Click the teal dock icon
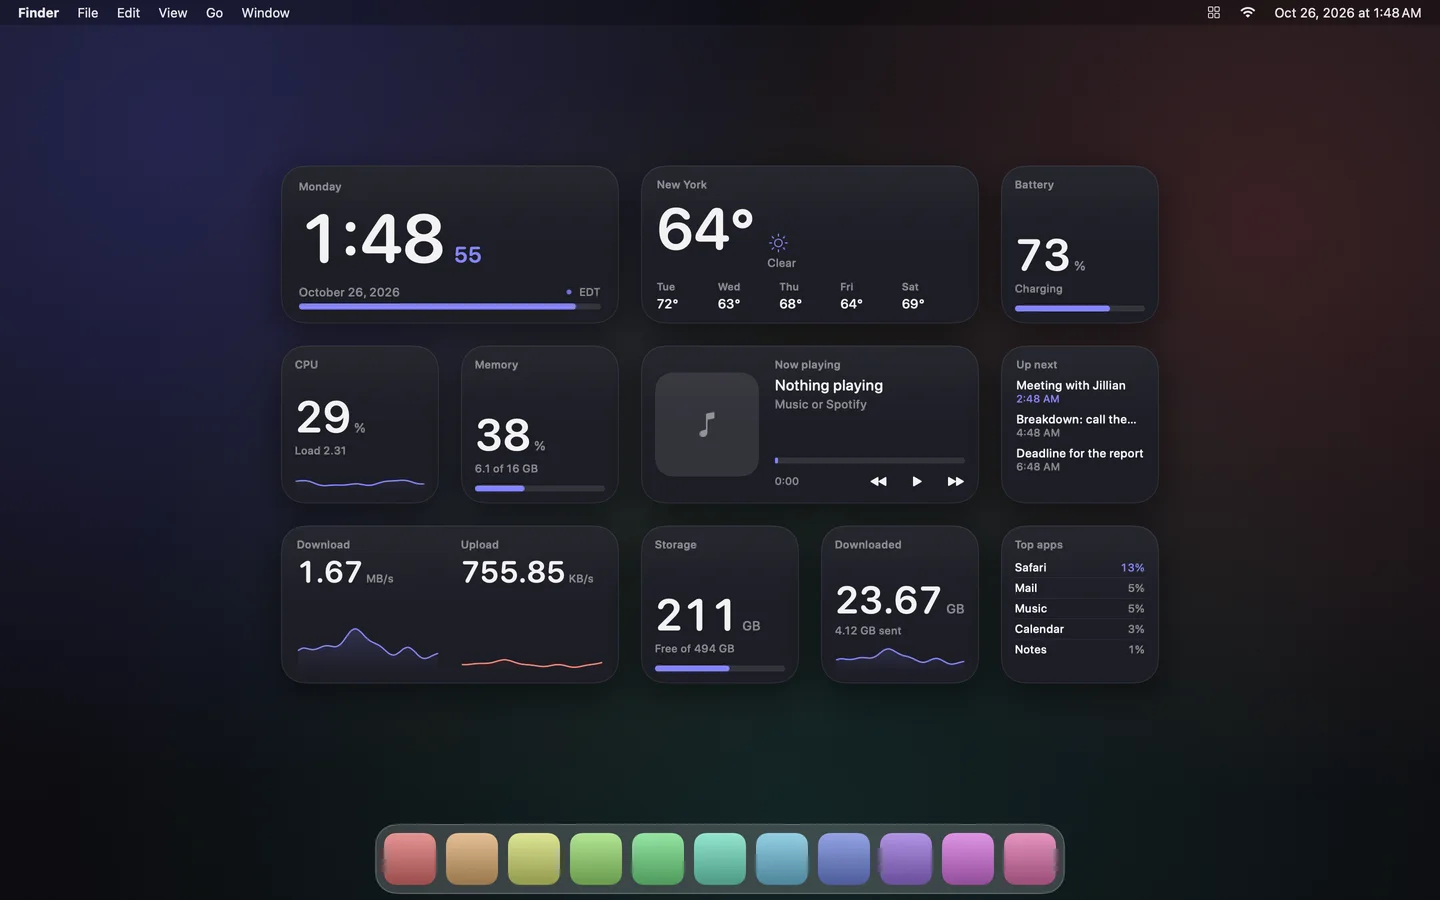Image resolution: width=1440 pixels, height=900 pixels. pos(720,859)
